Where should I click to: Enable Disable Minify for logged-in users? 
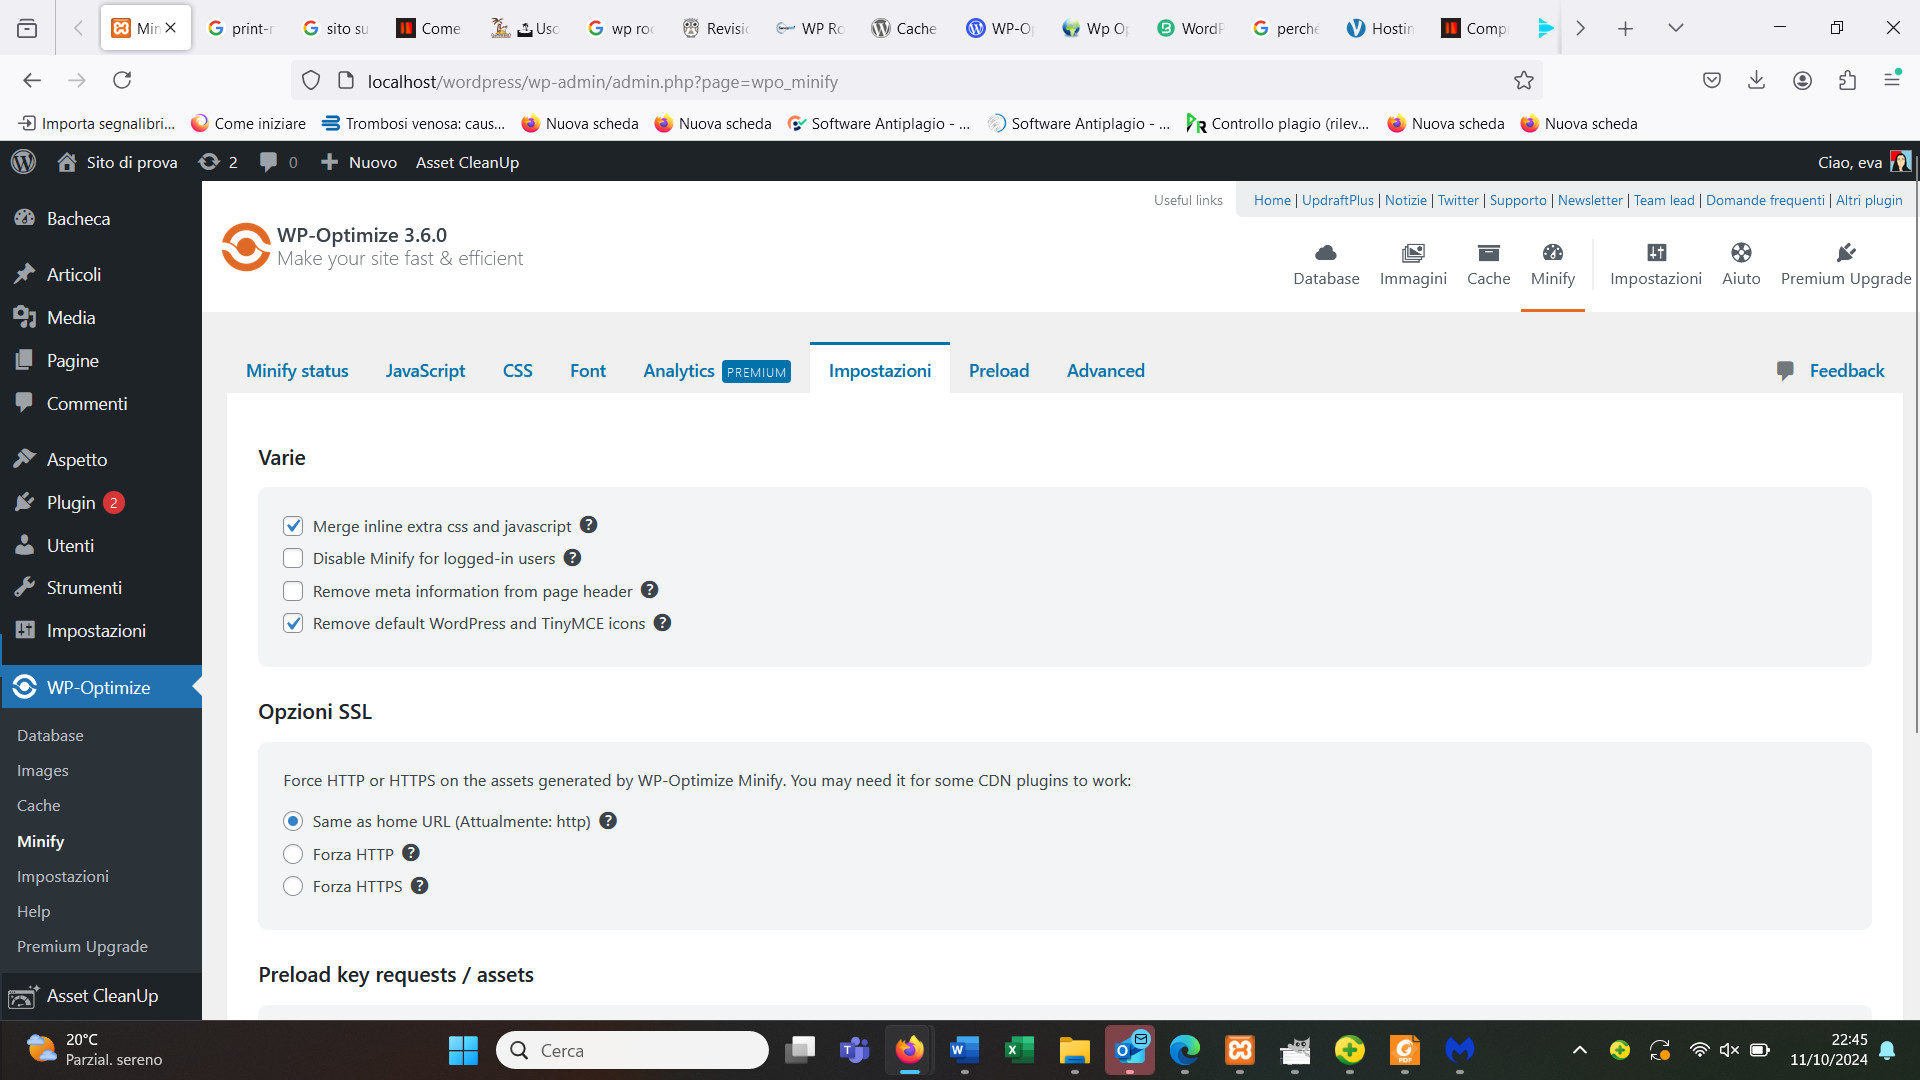point(293,558)
